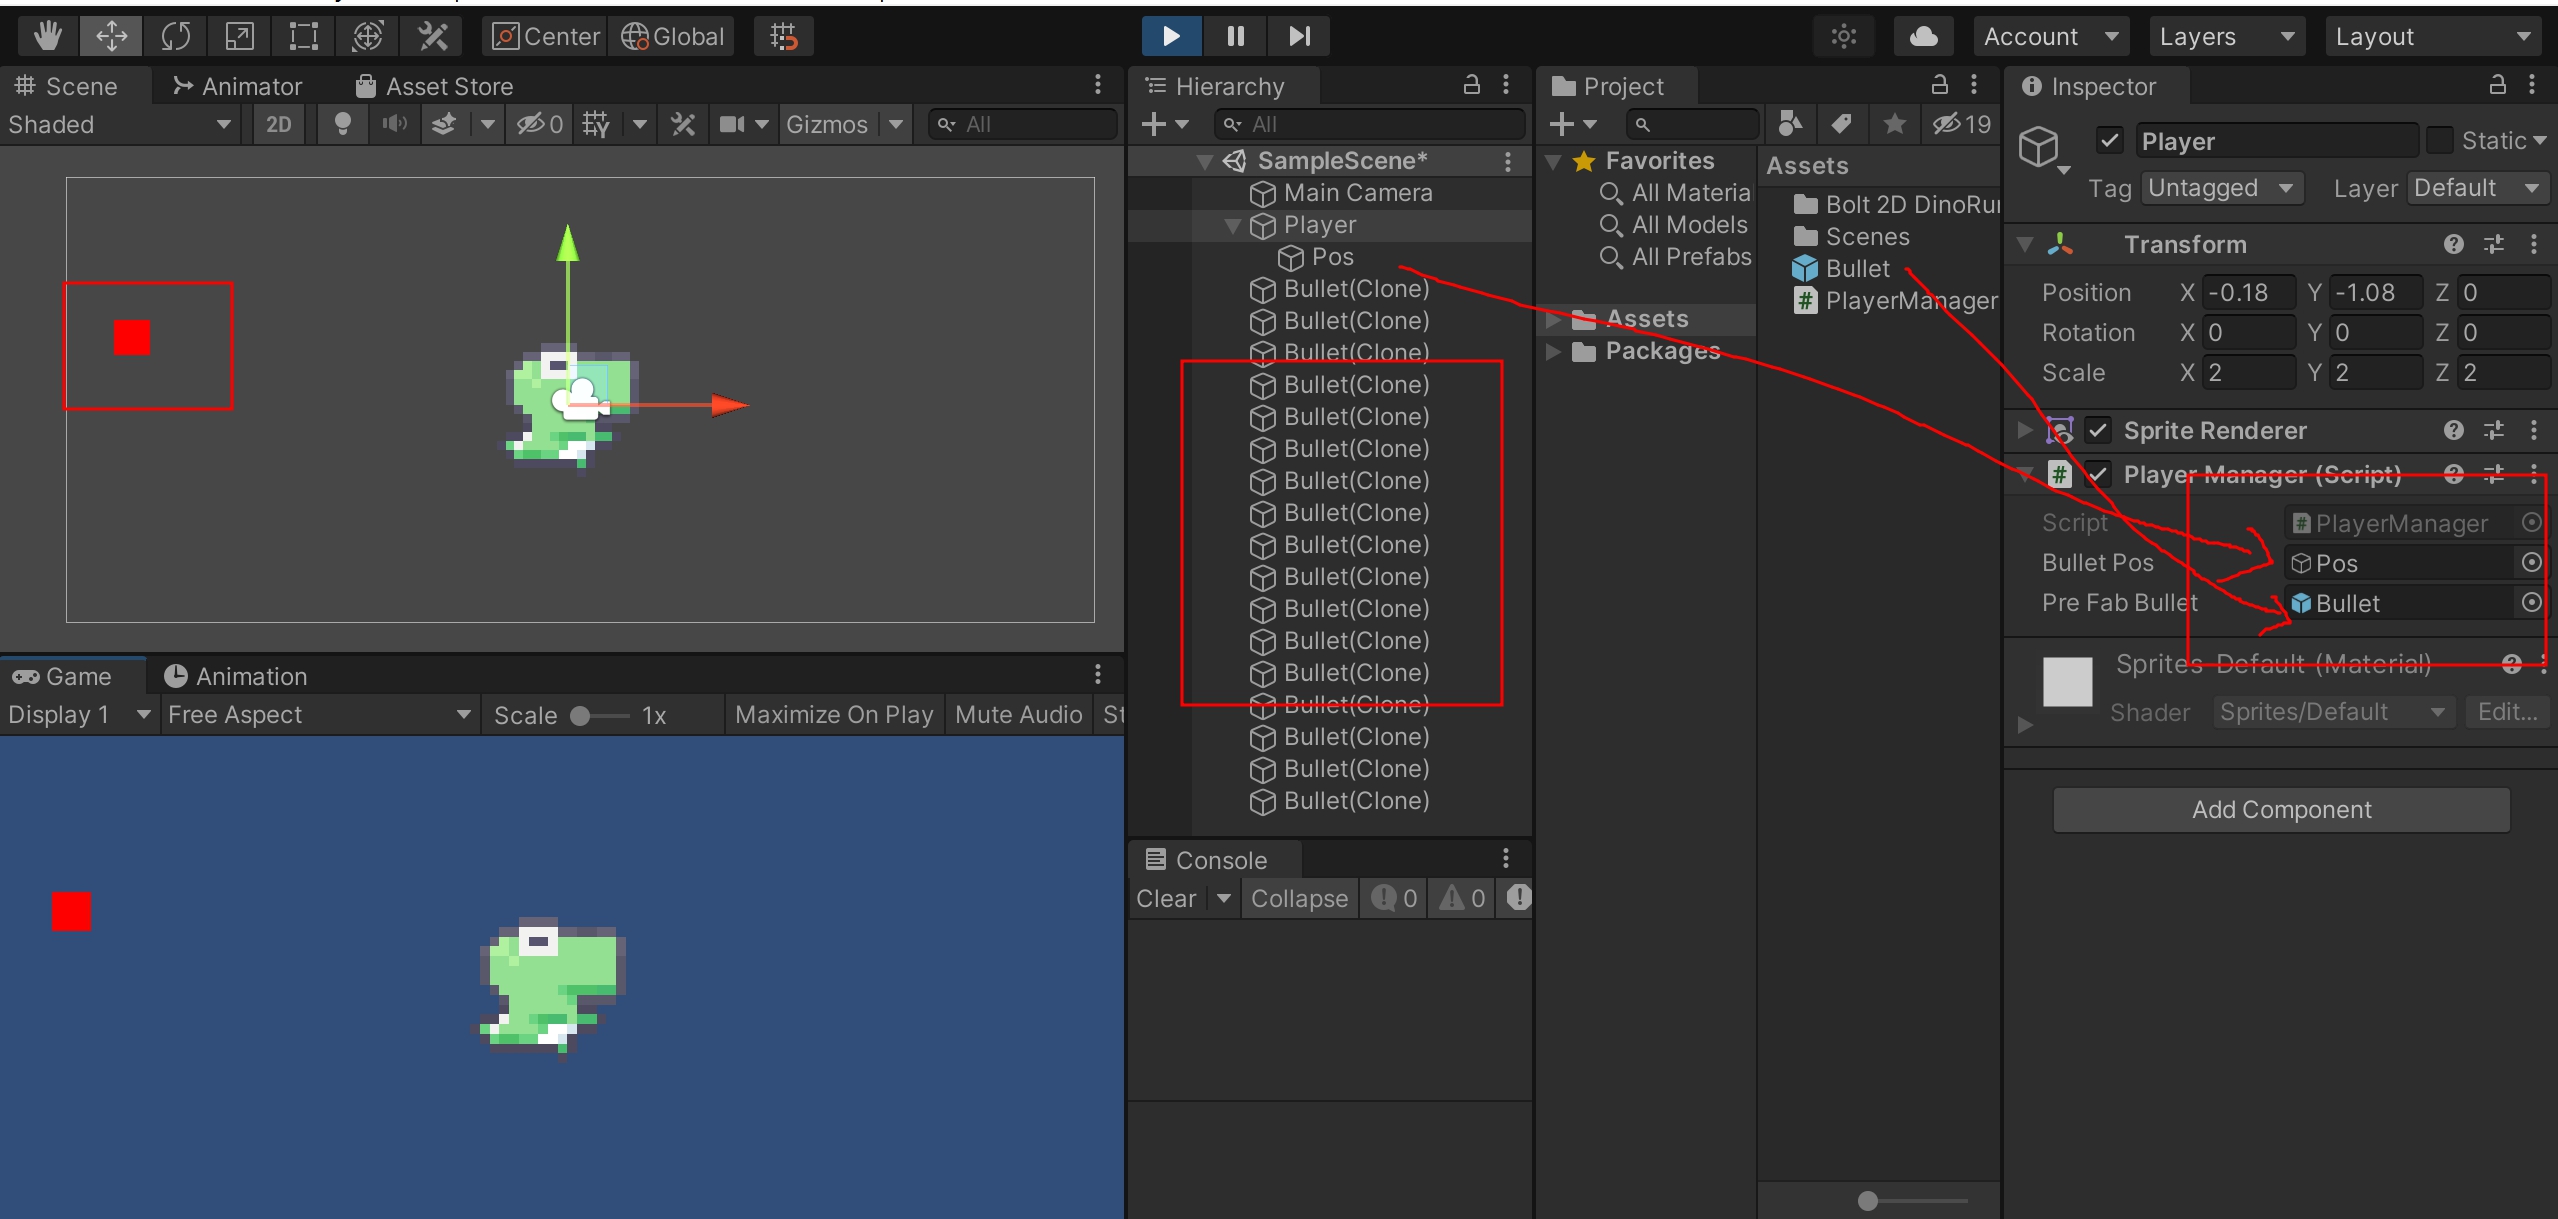Click the Scene component tools wrench icon
Image resolution: width=2558 pixels, height=1219 pixels.
coord(683,124)
